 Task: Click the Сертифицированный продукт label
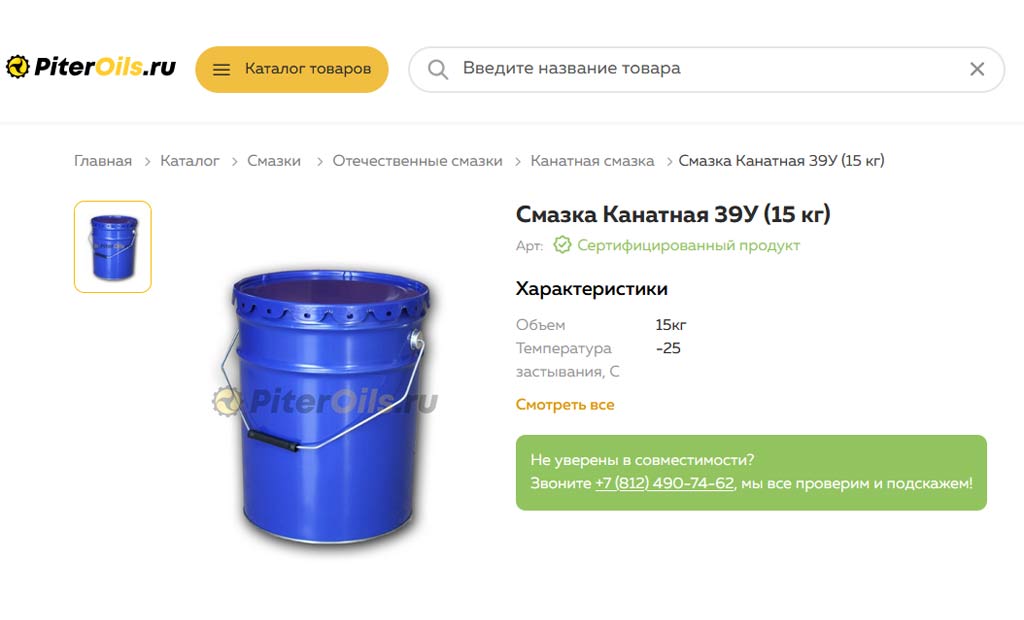688,246
